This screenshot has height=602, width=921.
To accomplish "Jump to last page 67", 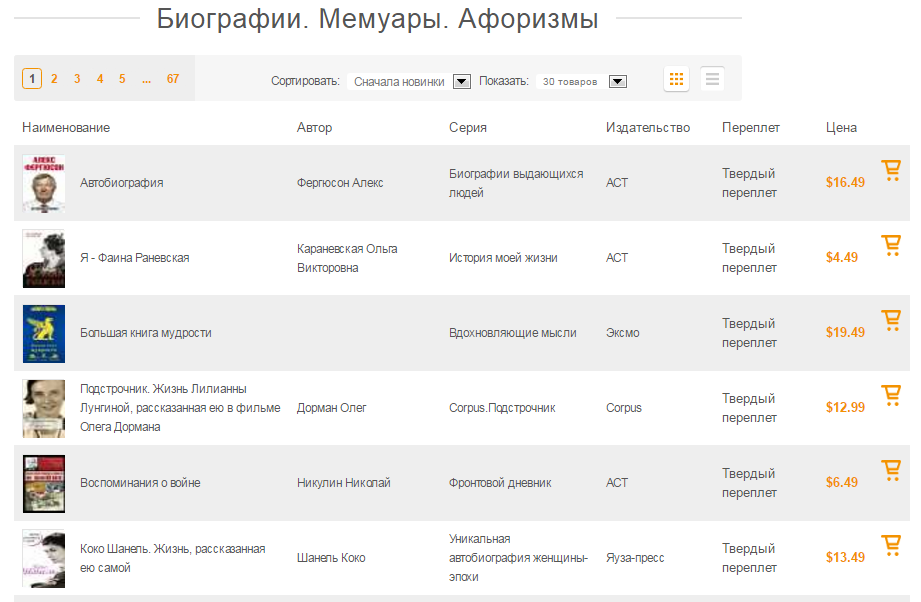I will click(x=173, y=79).
